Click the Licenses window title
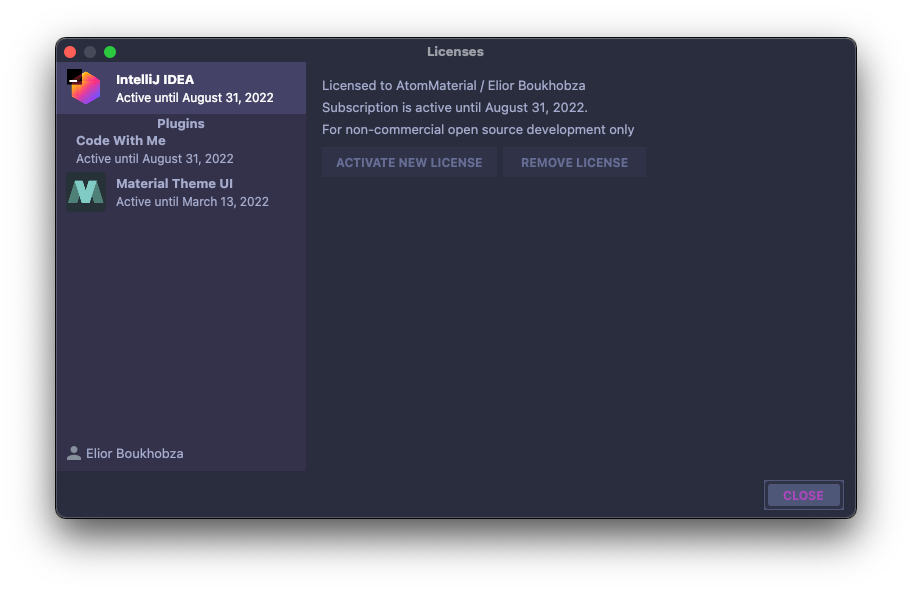This screenshot has height=592, width=912. [455, 52]
